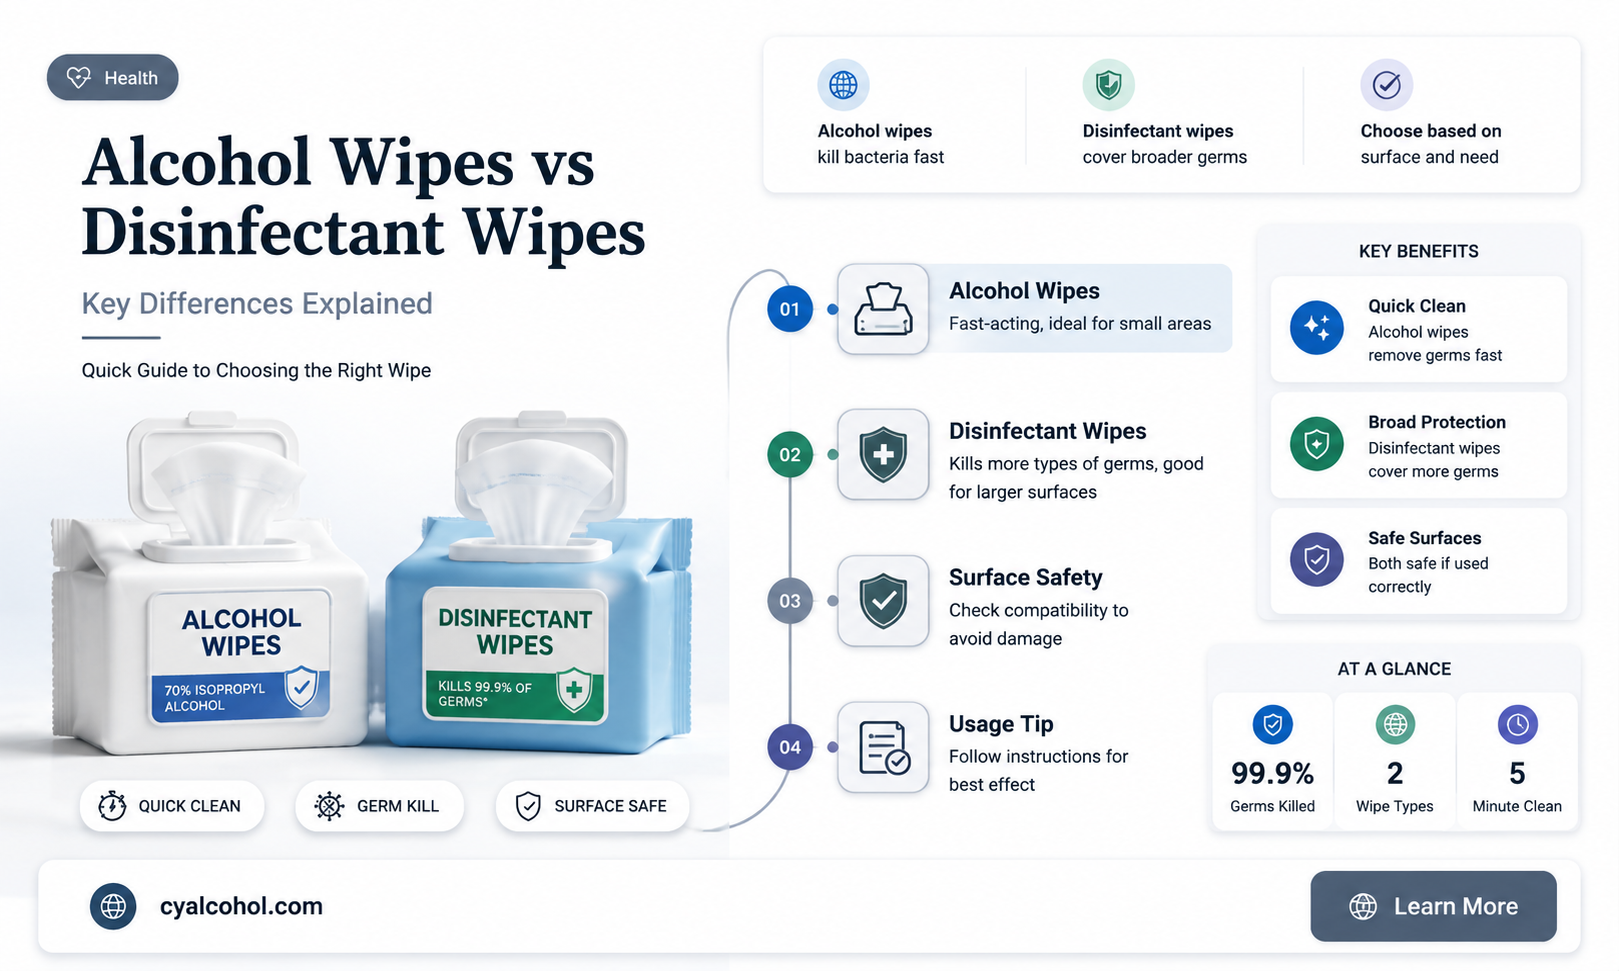Screen dimensions: 1619x971
Task: Select step 01 number circle
Action: tap(790, 309)
